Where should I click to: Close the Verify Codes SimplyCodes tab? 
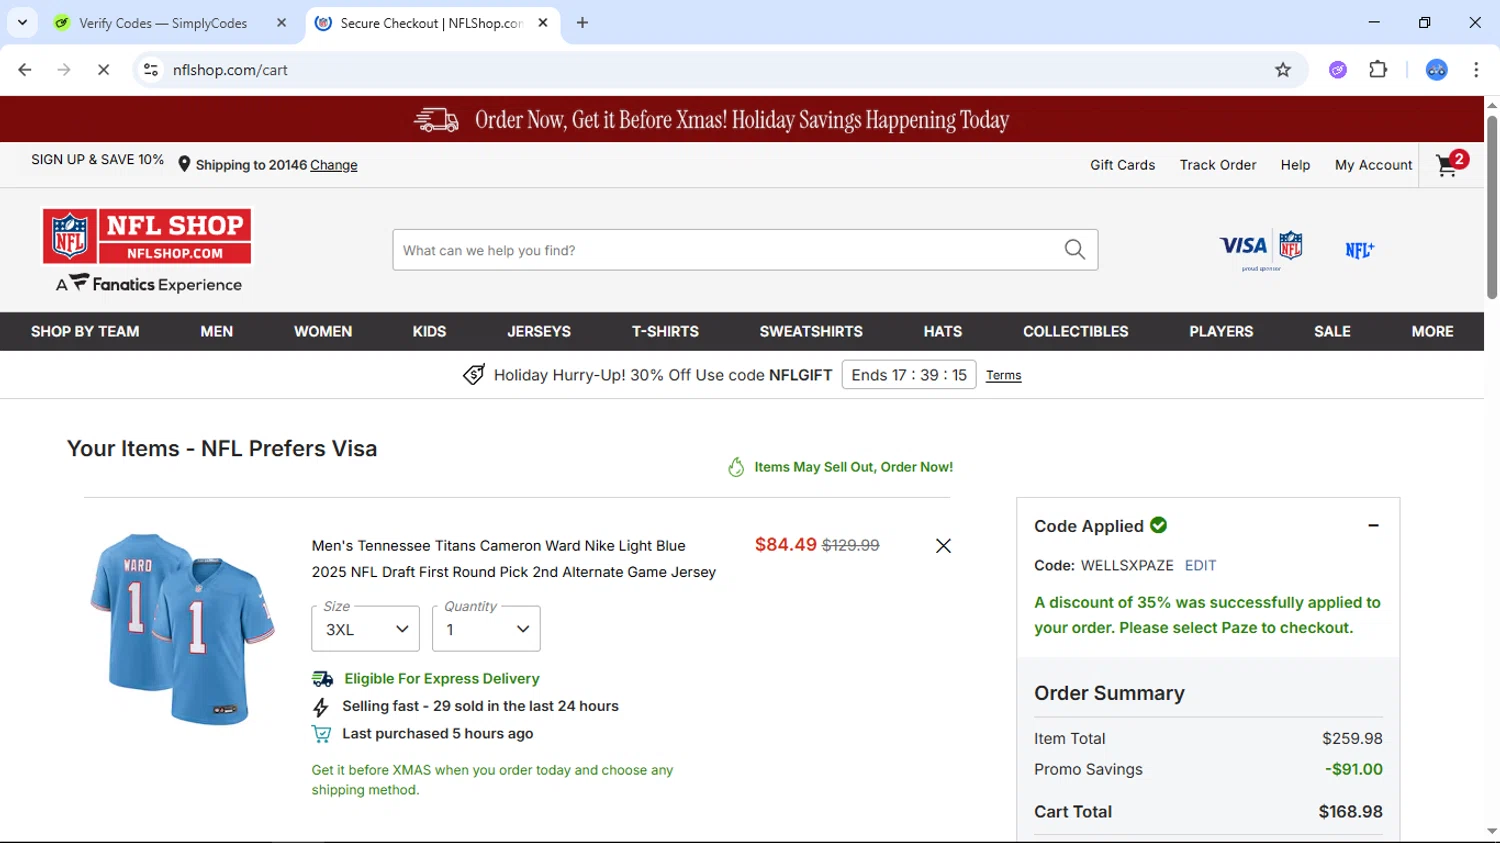tap(281, 22)
